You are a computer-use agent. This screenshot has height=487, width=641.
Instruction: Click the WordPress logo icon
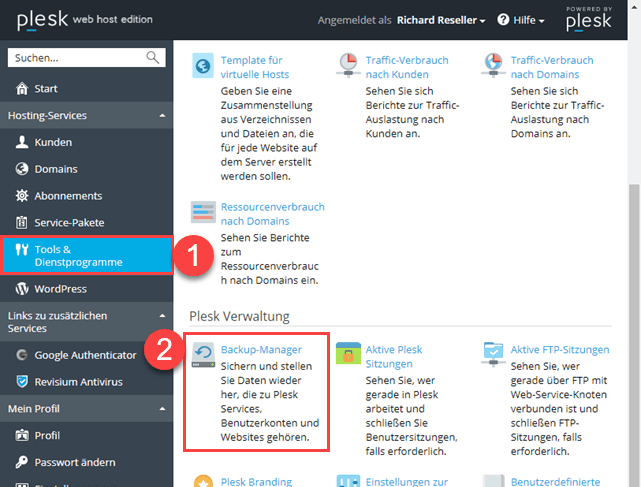click(x=22, y=289)
